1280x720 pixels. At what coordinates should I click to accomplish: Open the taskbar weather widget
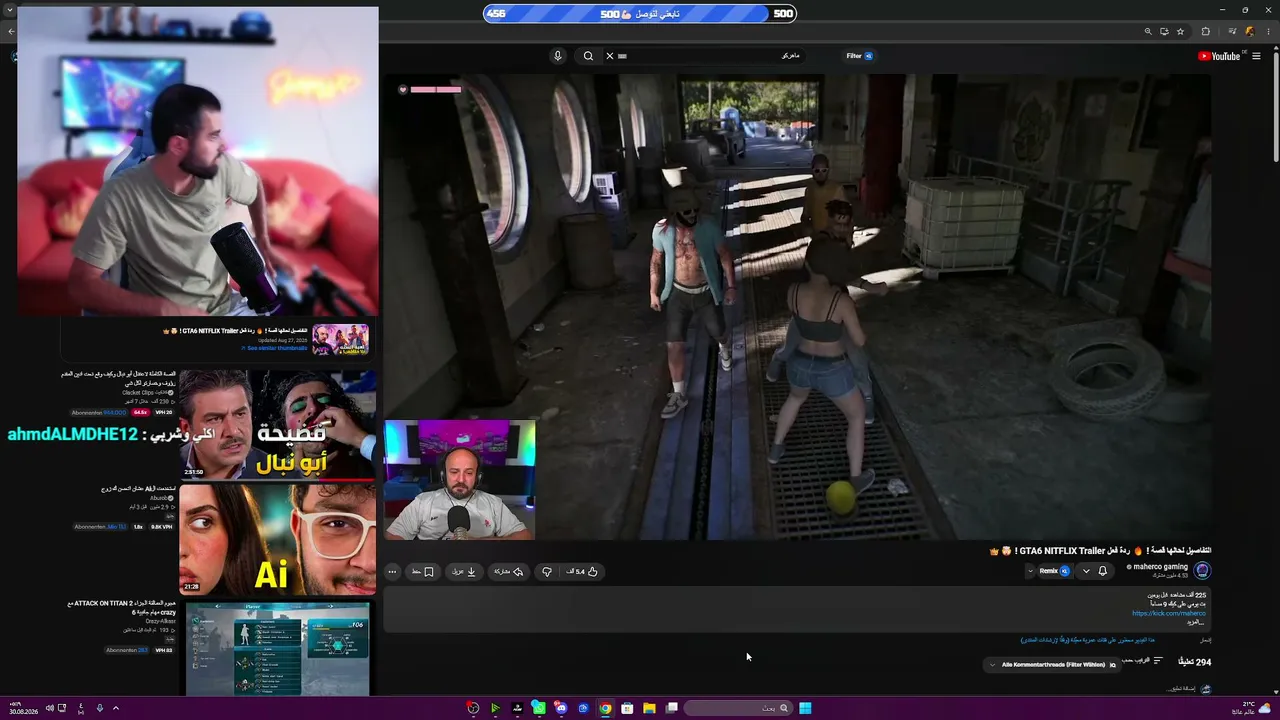coord(1253,708)
